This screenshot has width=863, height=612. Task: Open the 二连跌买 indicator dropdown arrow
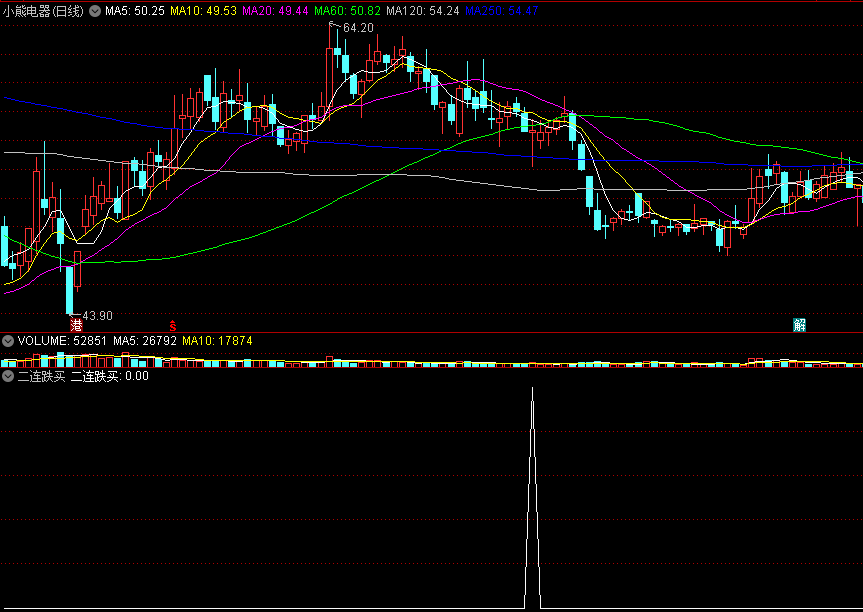8,376
